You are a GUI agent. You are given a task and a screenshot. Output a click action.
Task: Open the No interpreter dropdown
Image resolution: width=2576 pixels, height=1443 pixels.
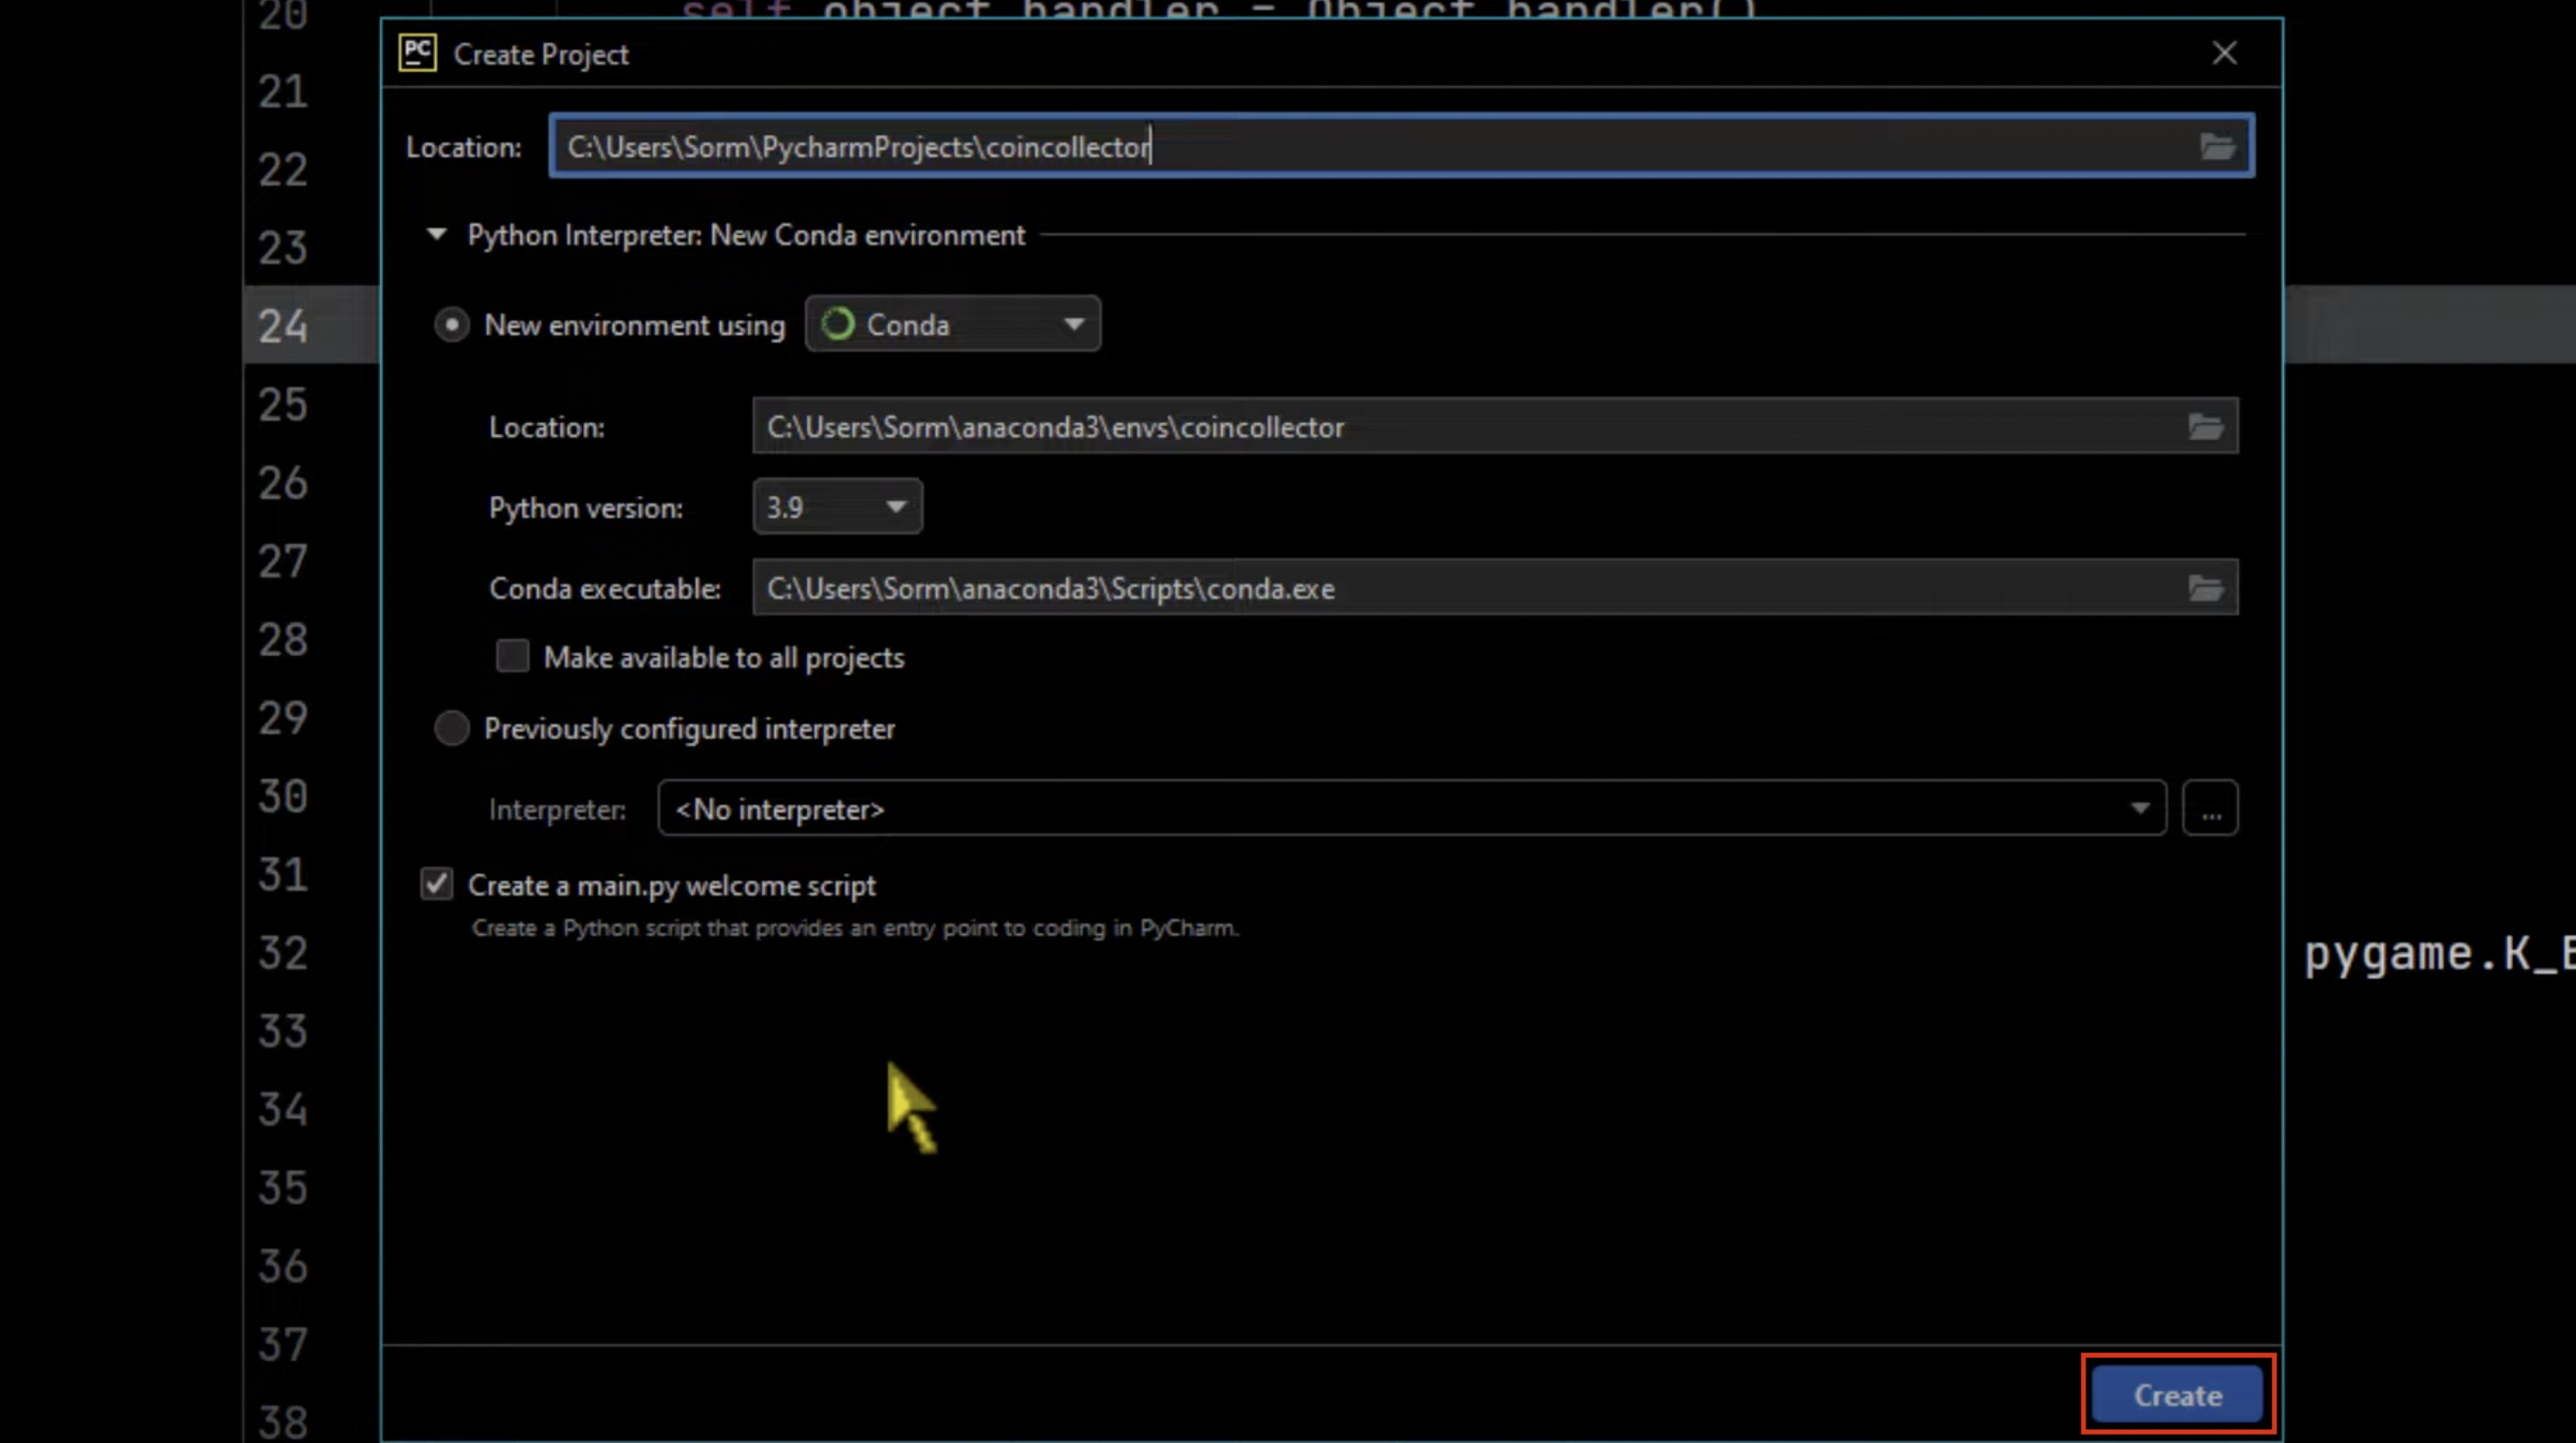tap(1411, 808)
